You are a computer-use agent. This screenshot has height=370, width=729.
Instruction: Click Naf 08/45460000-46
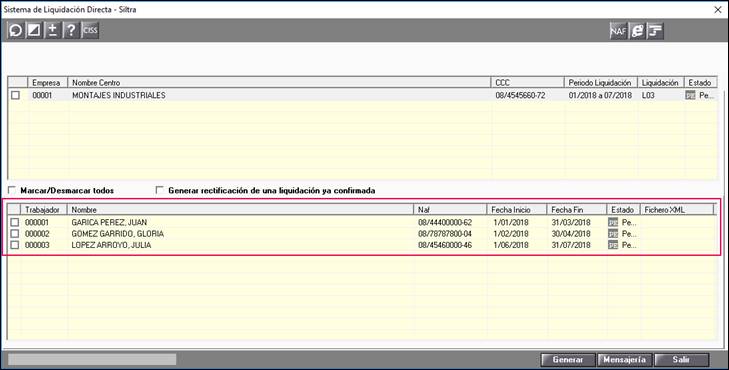coord(445,245)
